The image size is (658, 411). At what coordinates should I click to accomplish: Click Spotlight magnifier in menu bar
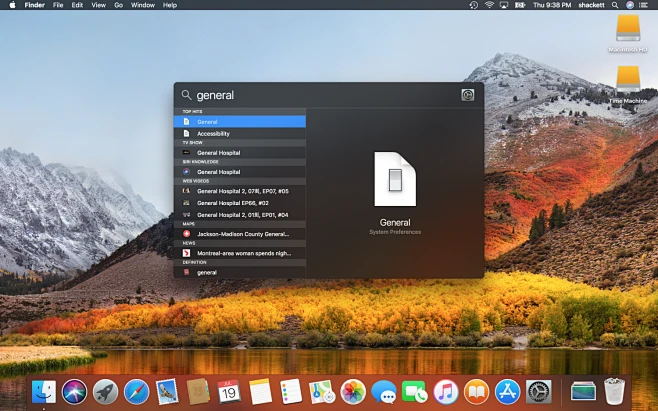pyautogui.click(x=615, y=5)
